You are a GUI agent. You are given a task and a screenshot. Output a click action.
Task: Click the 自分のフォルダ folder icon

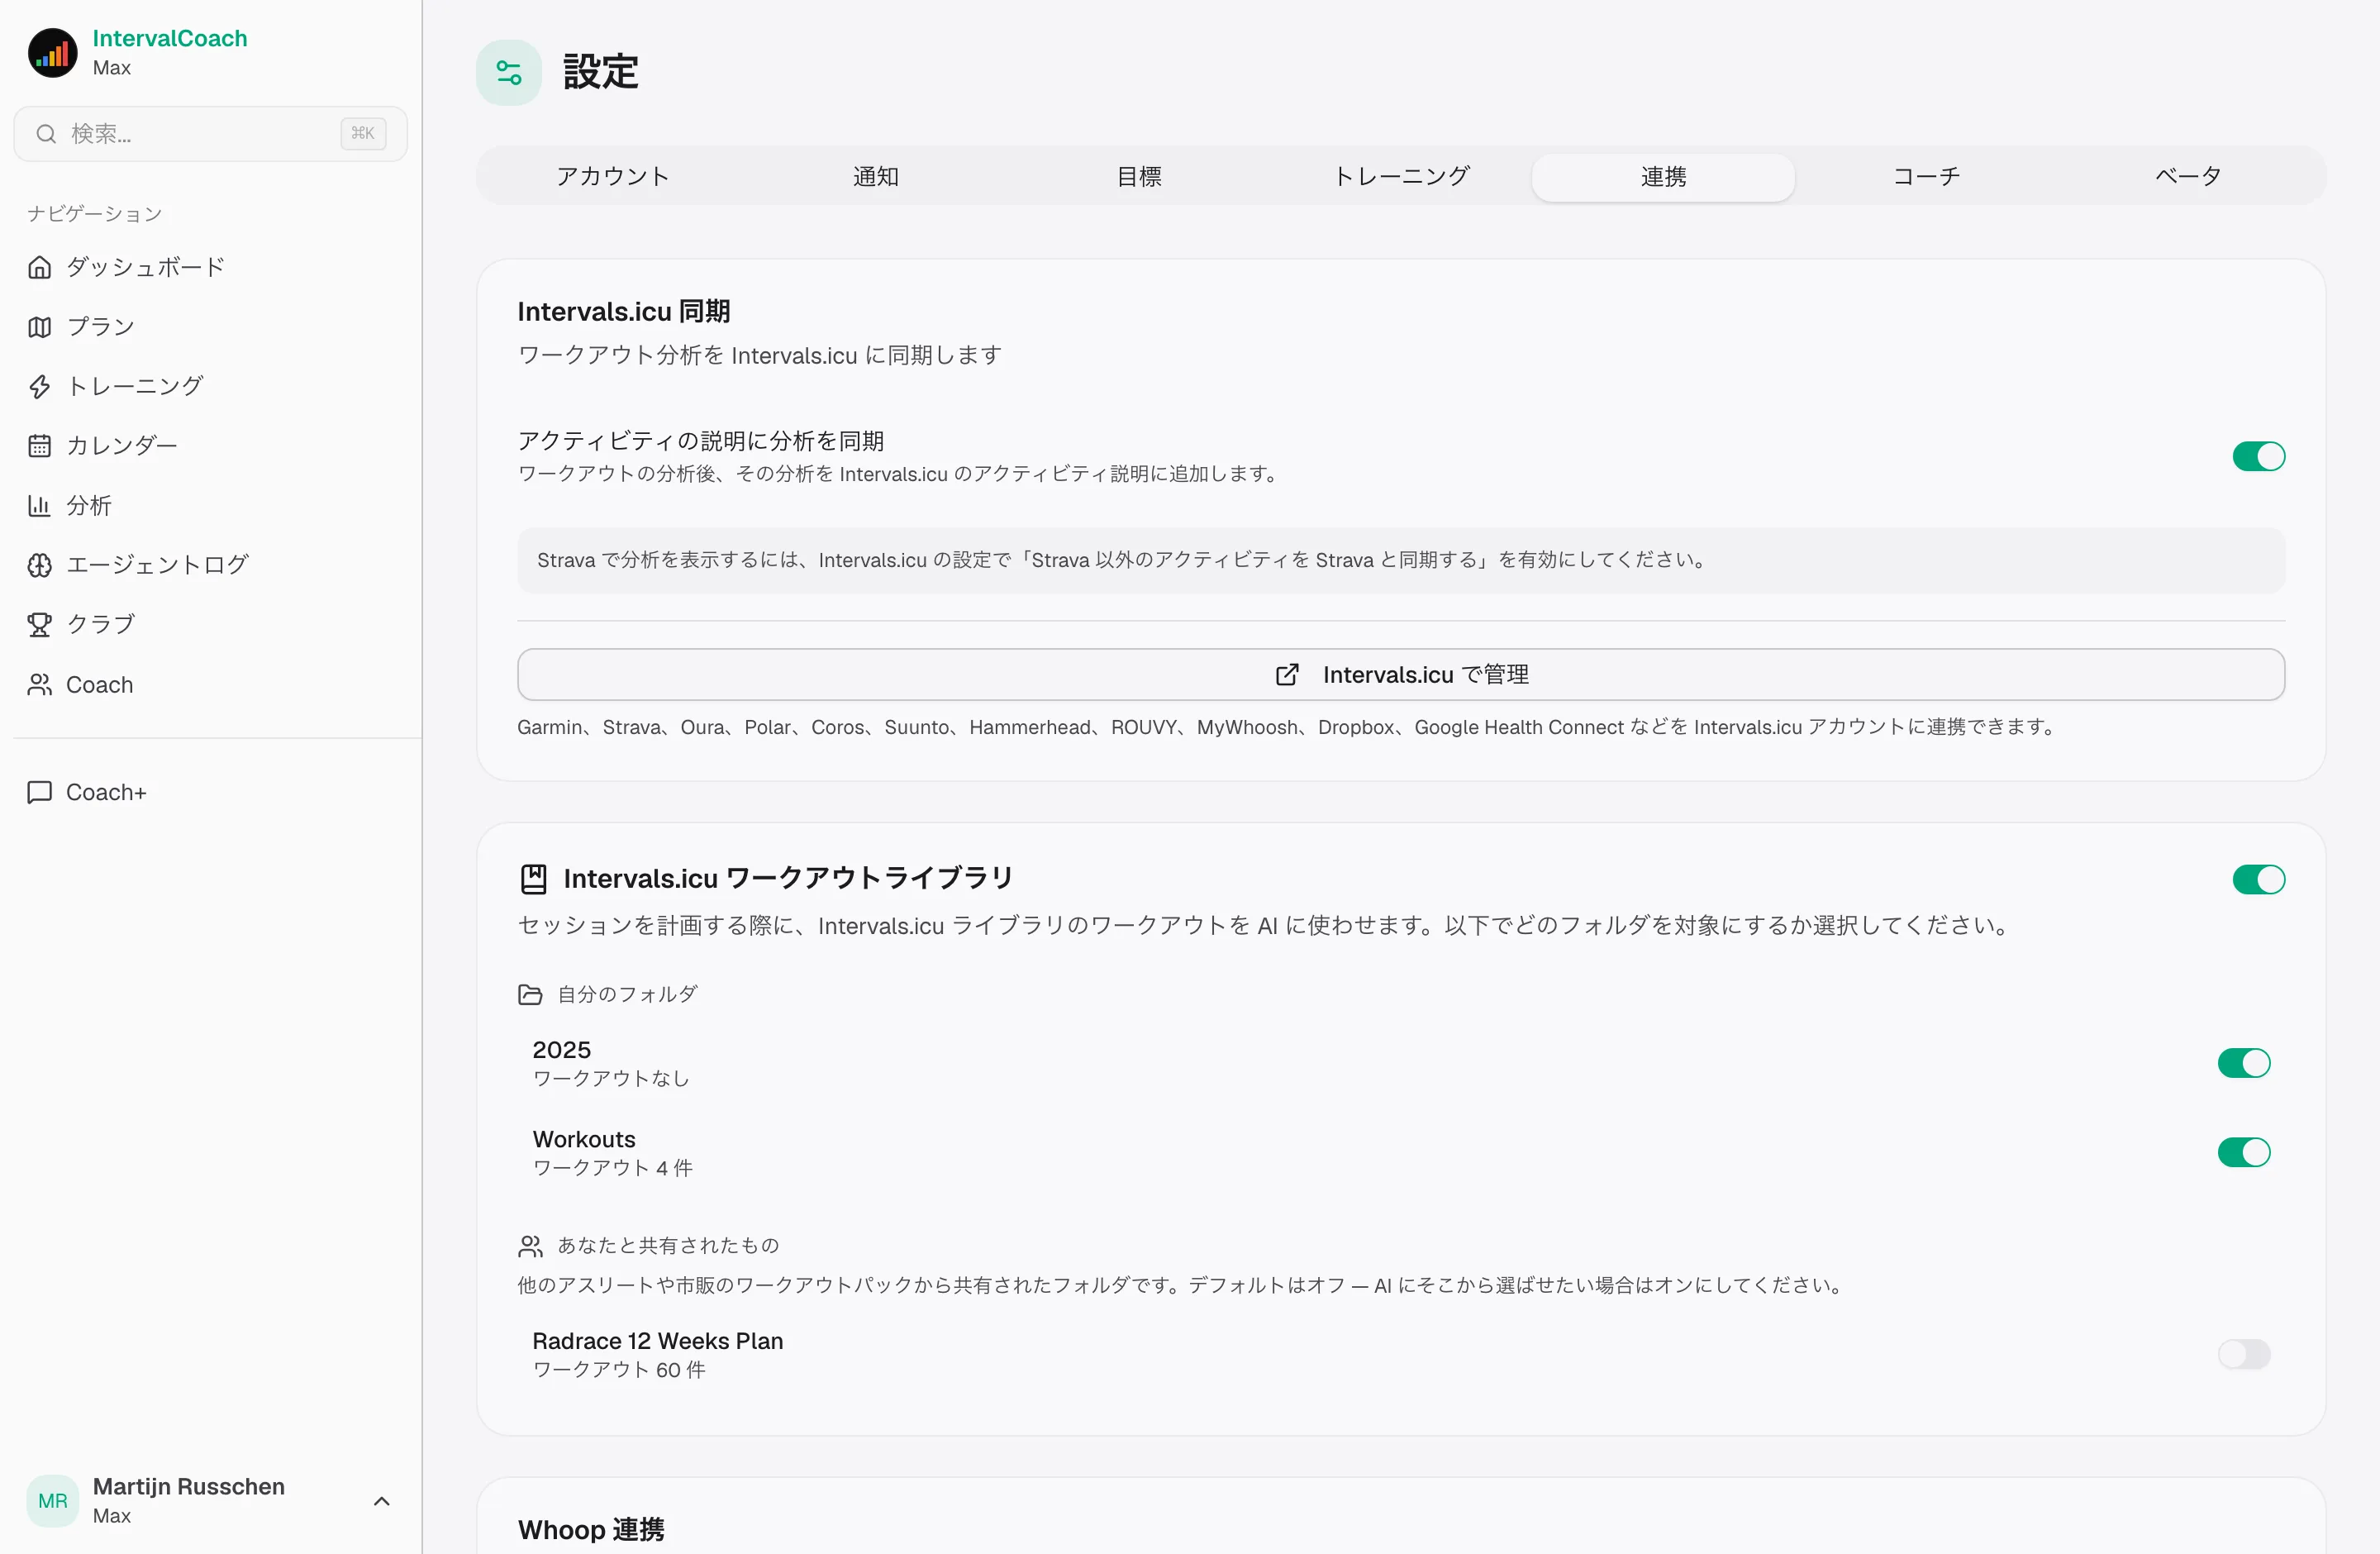pyautogui.click(x=530, y=995)
